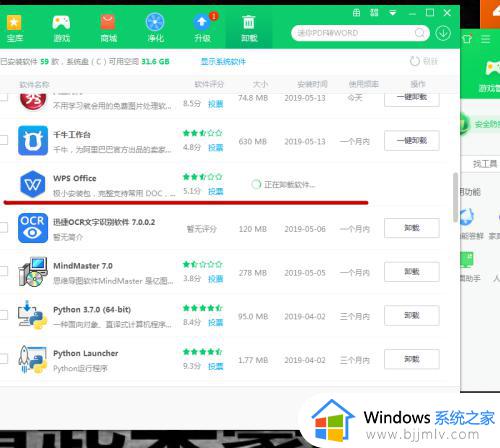Click 找工具 in the background window

coord(485,164)
